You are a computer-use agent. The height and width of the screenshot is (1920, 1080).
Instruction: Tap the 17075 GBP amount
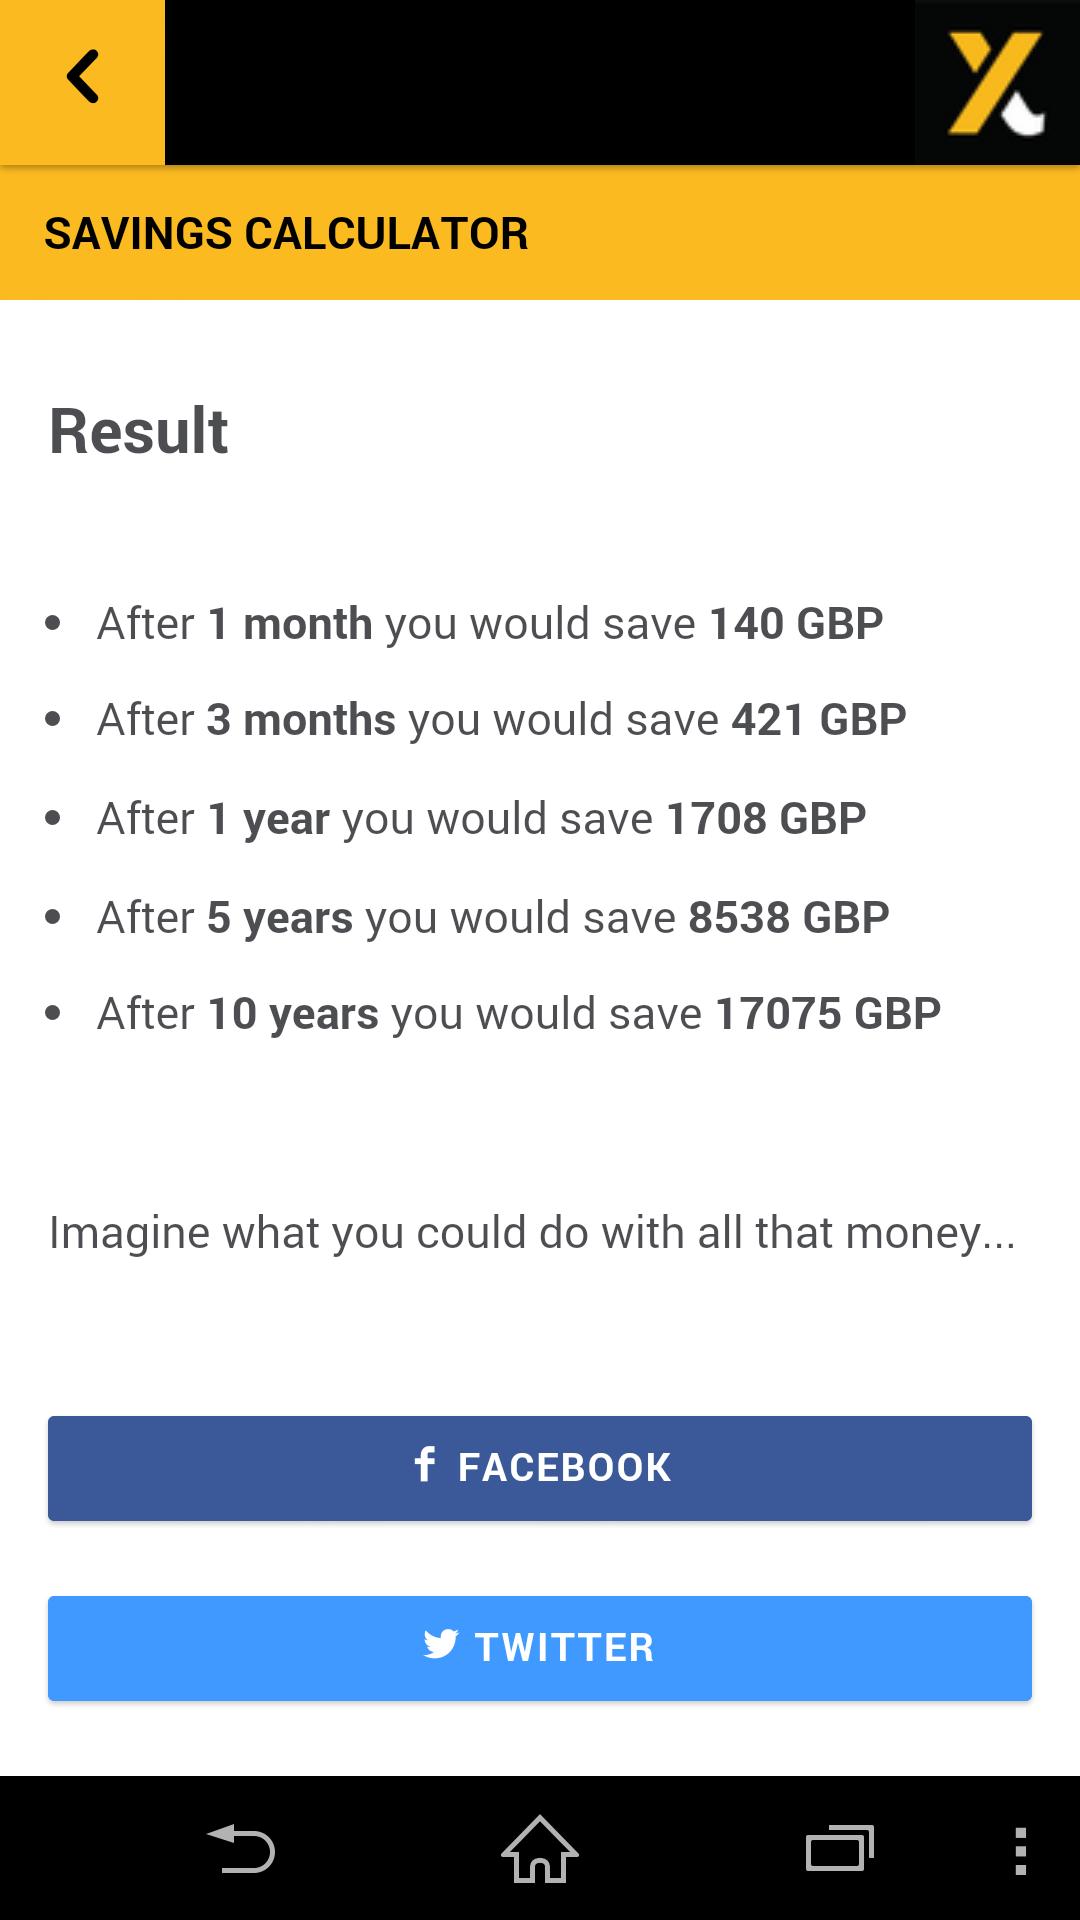tap(828, 1014)
